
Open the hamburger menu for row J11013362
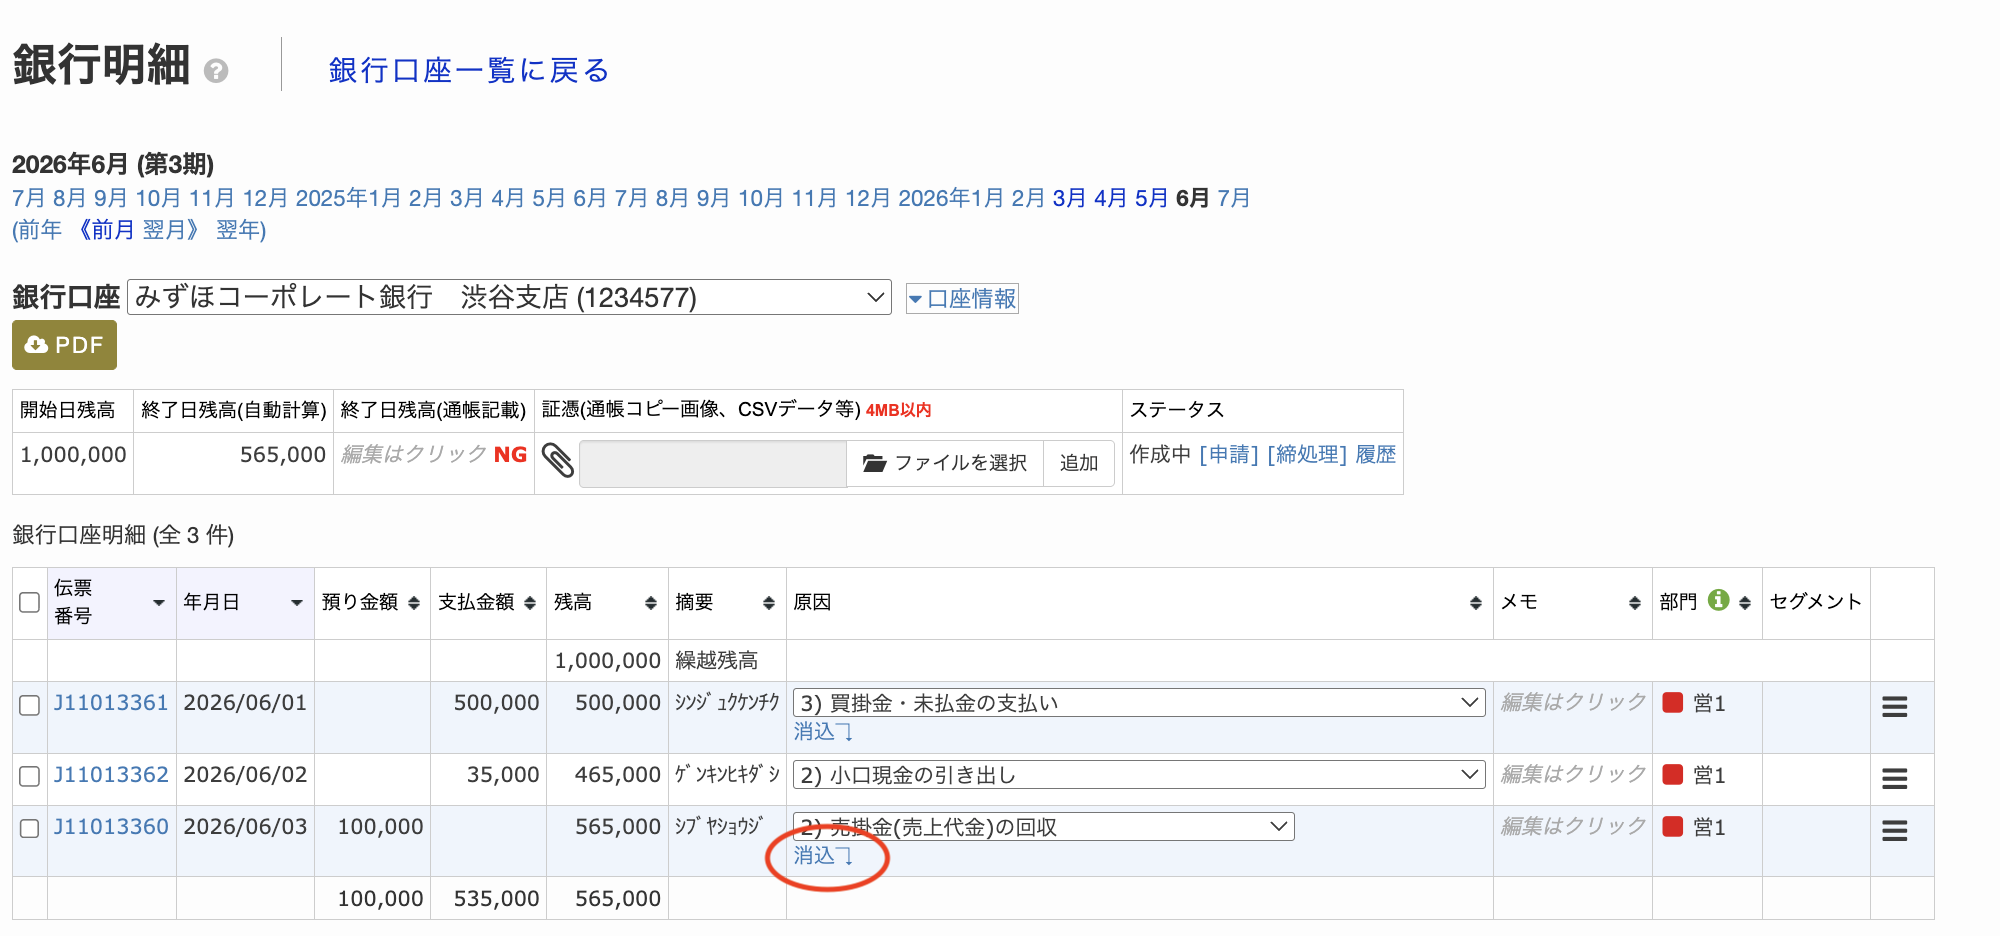tap(1894, 778)
